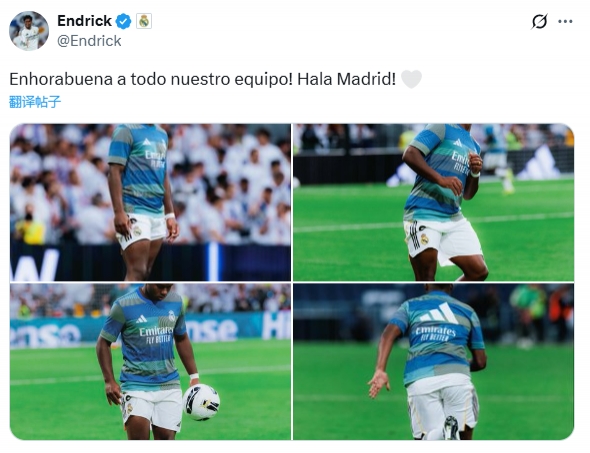Open the Grok explain-post icon

[x=539, y=21]
